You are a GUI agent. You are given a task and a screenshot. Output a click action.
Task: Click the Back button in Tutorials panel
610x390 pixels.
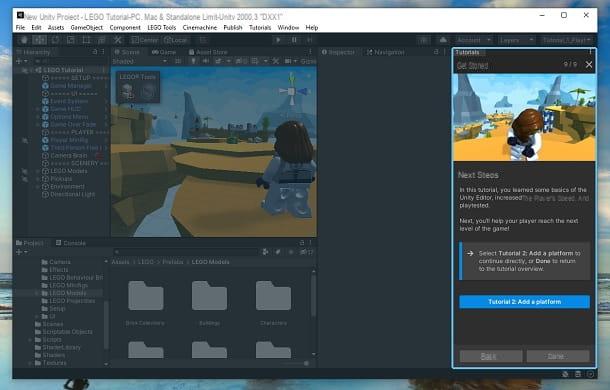(491, 356)
